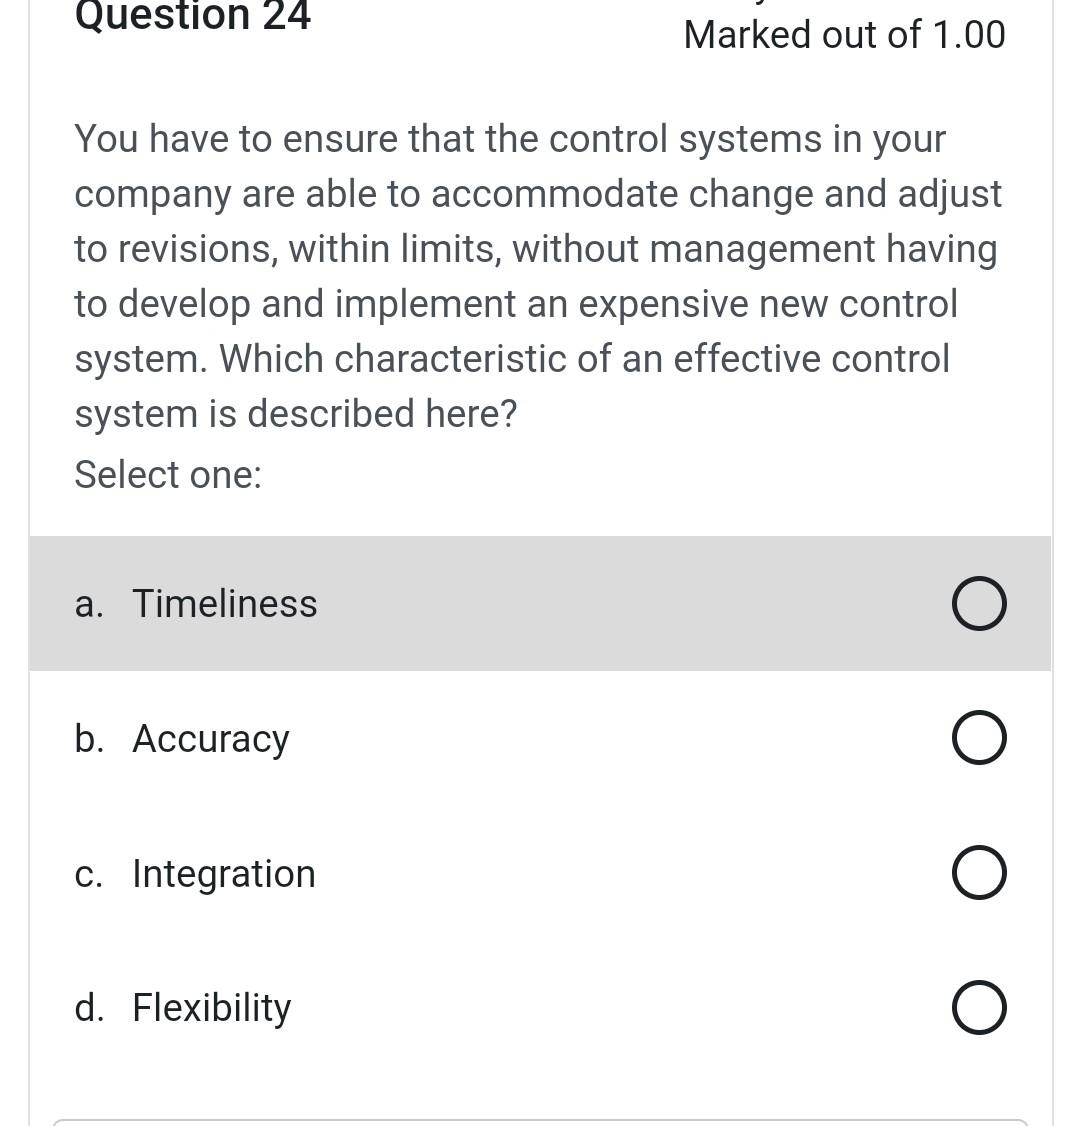
Task: Click the highlighted Timeliness answer row
Action: pyautogui.click(x=540, y=603)
